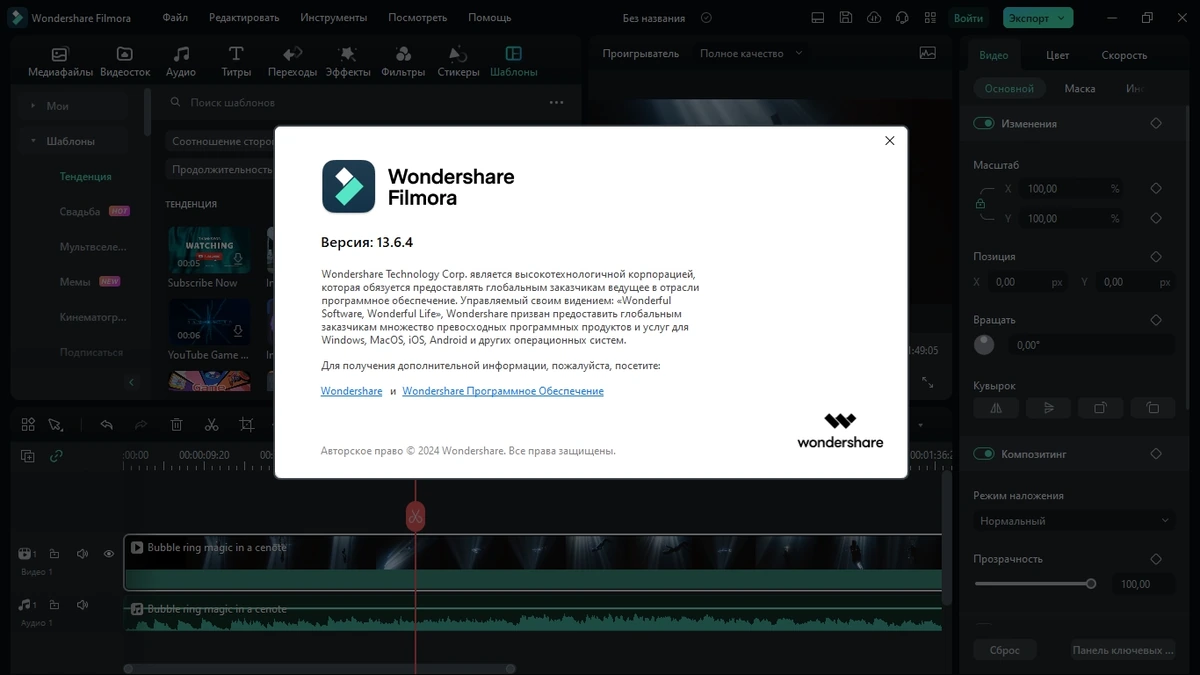Image resolution: width=1200 pixels, height=675 pixels.
Task: Mute the Аудио 1 track
Action: pos(82,605)
